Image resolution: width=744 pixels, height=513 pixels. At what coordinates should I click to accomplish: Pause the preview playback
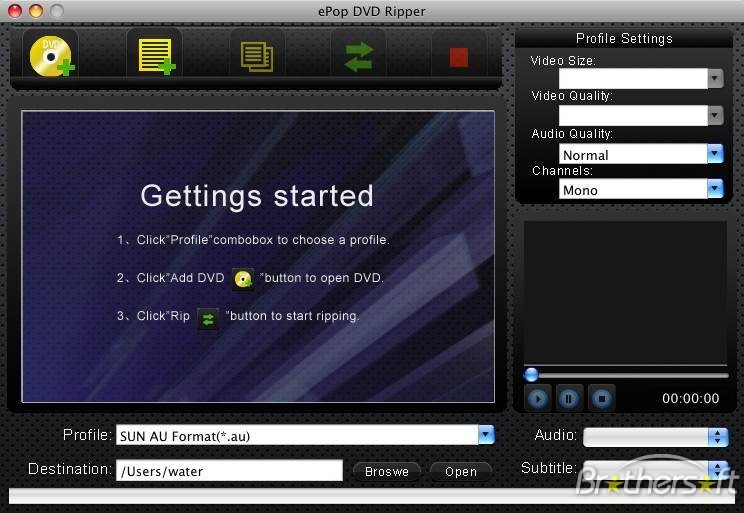568,399
